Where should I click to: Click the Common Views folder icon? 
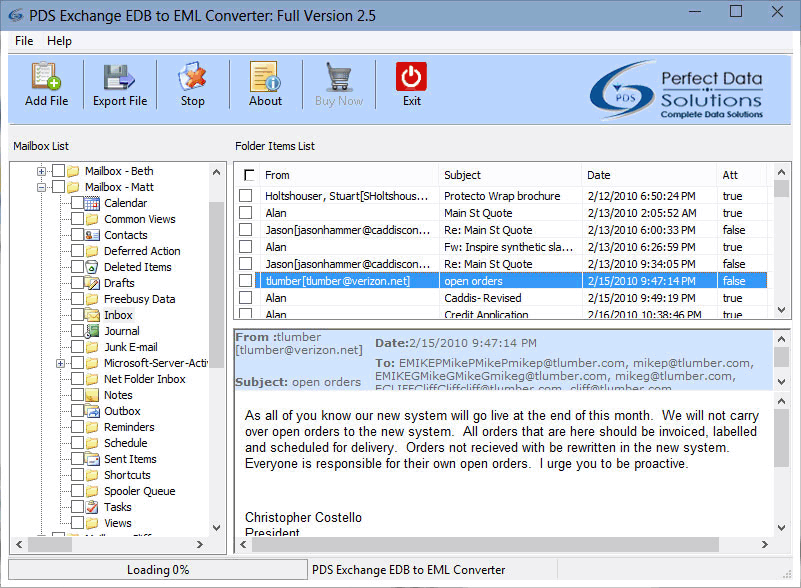92,219
